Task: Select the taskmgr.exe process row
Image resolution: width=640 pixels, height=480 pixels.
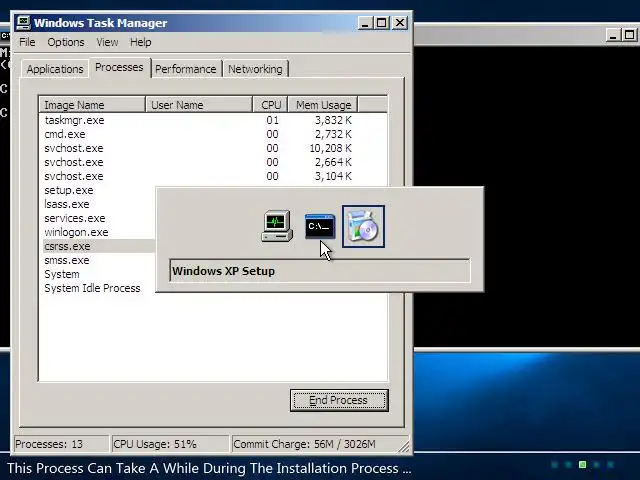Action: click(x=212, y=120)
